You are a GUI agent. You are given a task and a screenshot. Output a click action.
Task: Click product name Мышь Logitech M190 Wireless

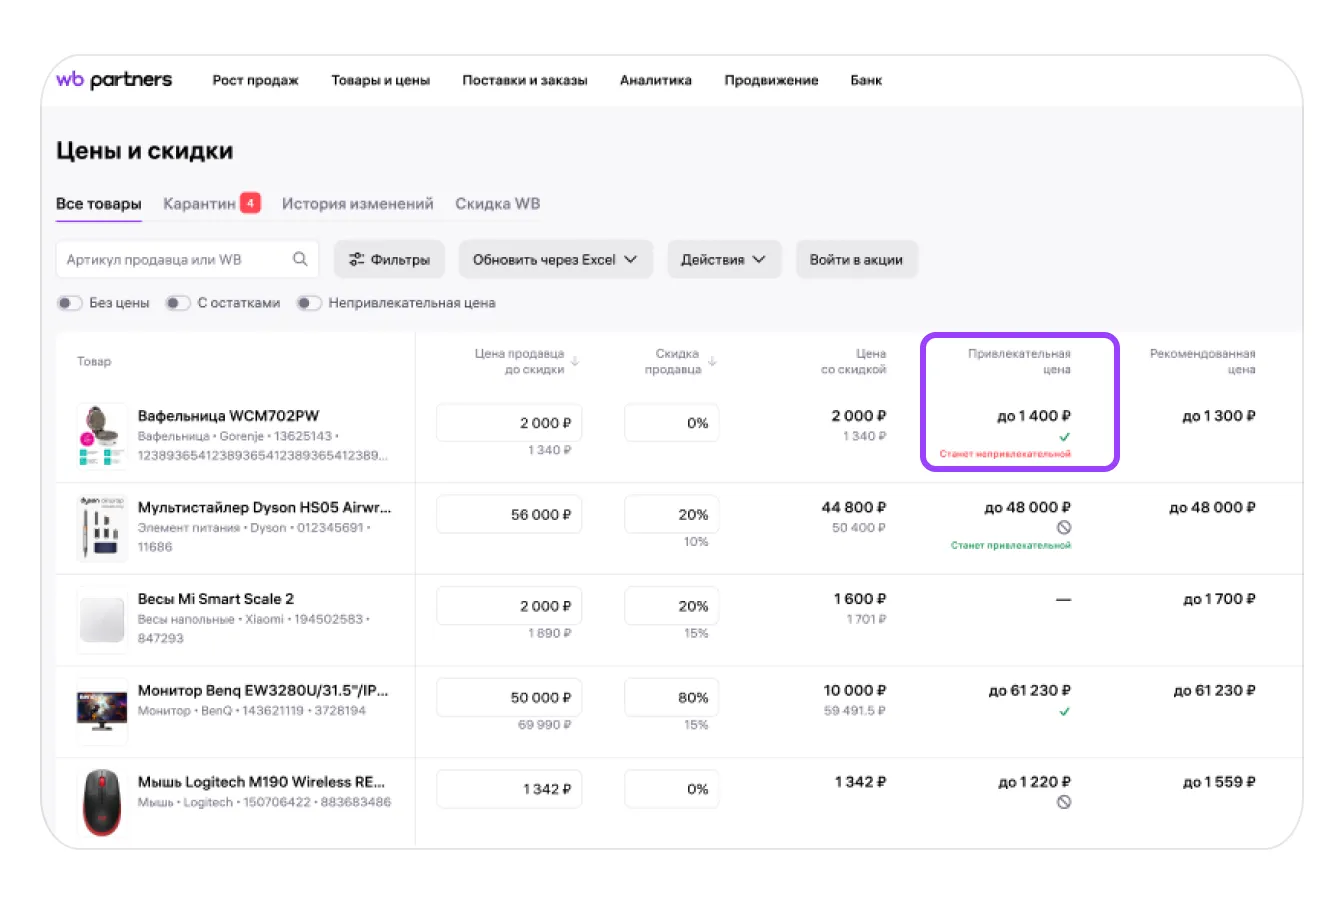[261, 782]
